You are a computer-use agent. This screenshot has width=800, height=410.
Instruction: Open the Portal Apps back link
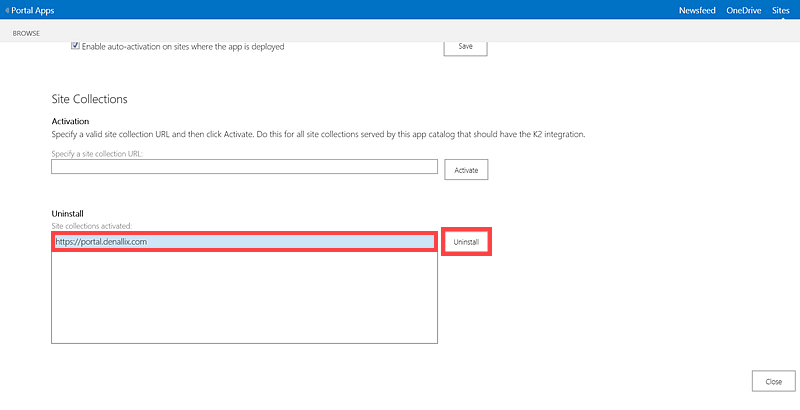[33, 10]
